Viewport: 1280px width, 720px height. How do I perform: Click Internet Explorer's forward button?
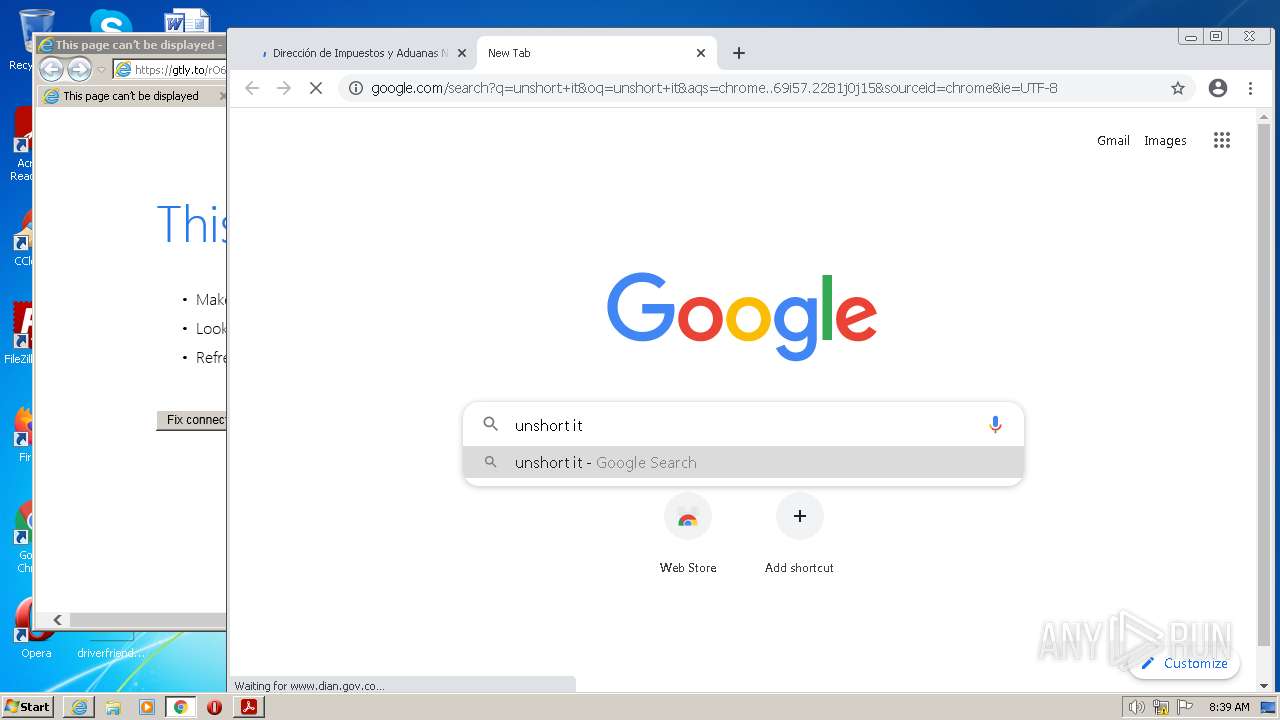[79, 69]
